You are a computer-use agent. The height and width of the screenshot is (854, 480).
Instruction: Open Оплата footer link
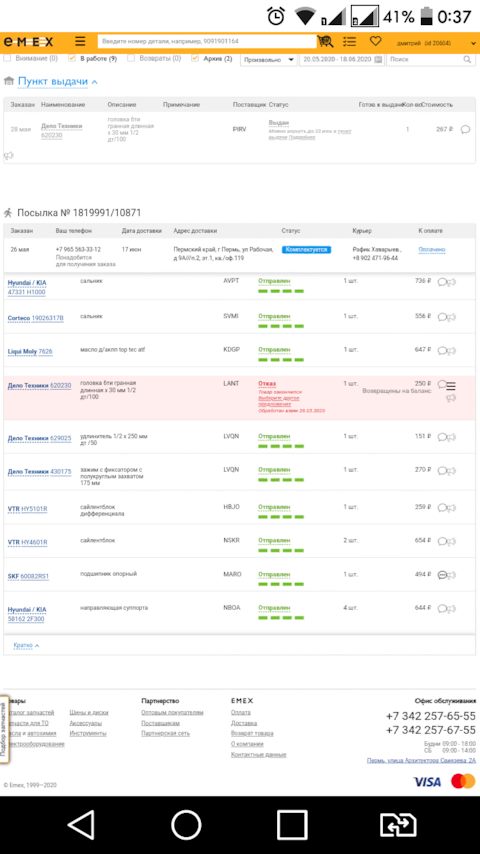pos(241,712)
